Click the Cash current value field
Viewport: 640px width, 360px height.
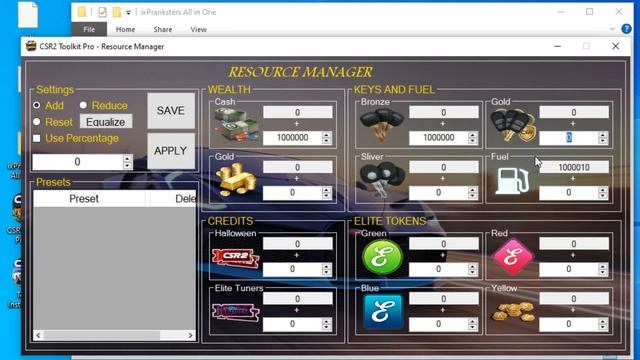tap(298, 112)
